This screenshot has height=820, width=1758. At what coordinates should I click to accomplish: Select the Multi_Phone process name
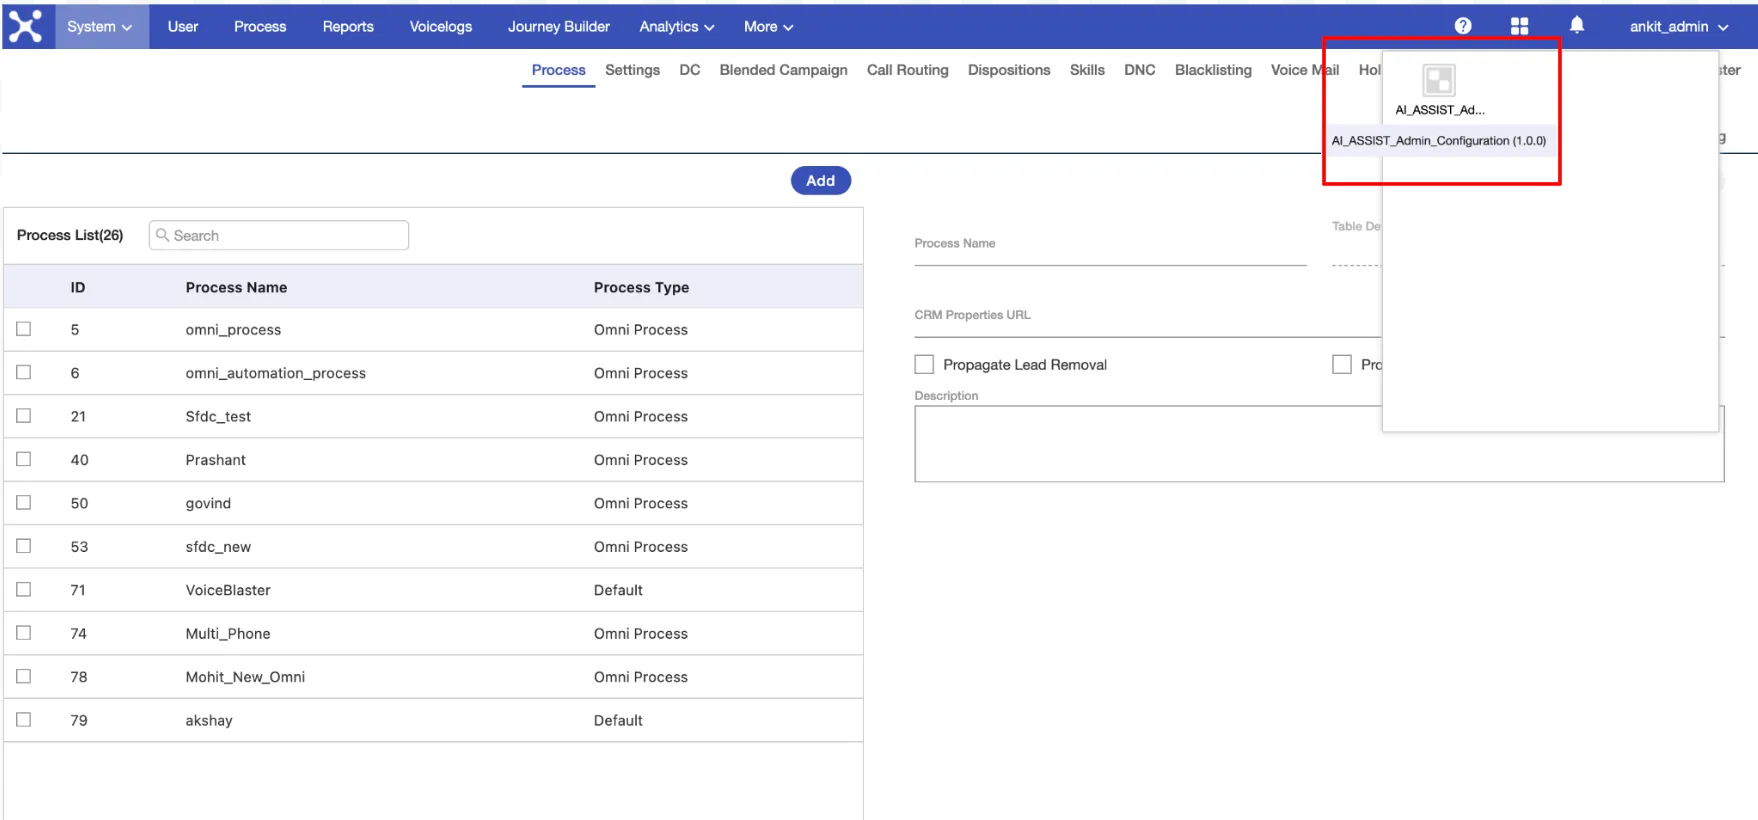coord(228,633)
